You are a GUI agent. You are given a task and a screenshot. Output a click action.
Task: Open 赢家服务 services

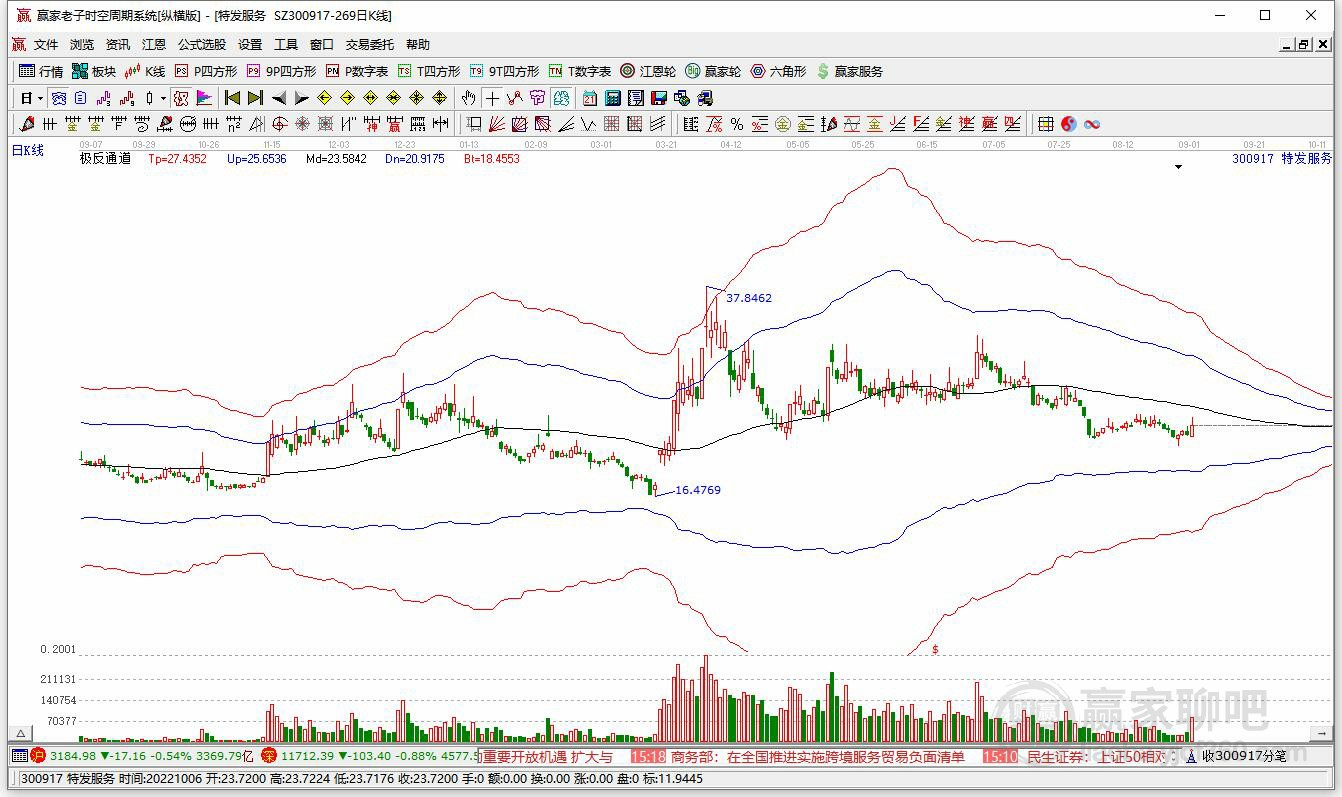pos(850,71)
